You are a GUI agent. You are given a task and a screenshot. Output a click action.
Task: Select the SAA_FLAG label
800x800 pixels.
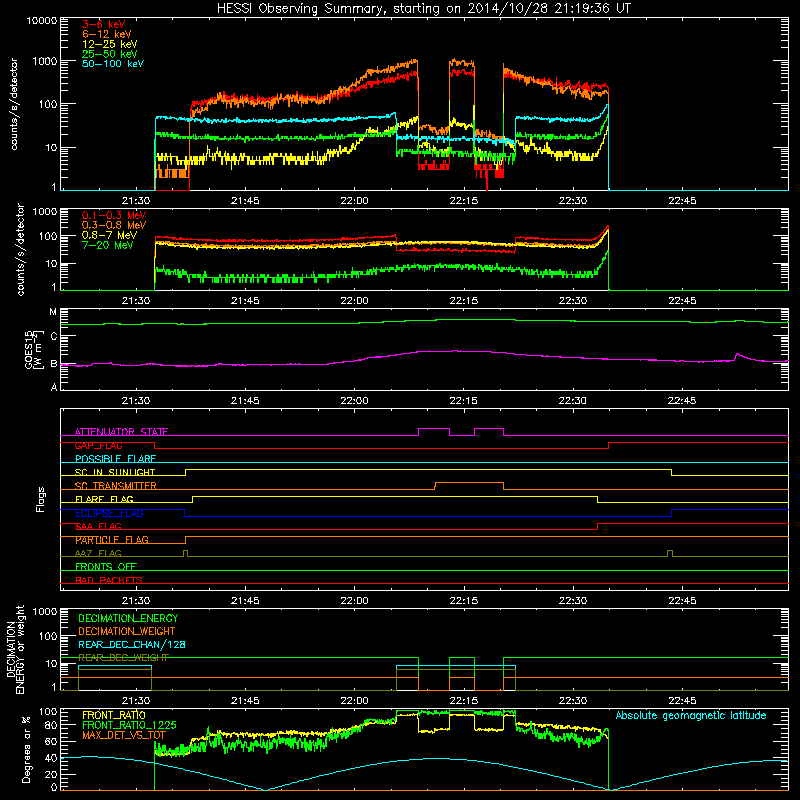[98, 526]
